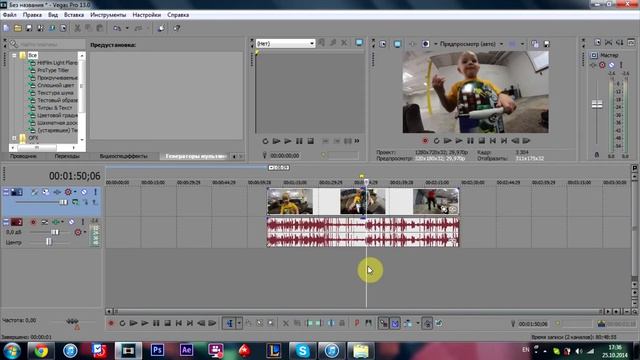The width and height of the screenshot is (640, 360).
Task: Collapse the 'Все' folder in the generators tree
Action: pyautogui.click(x=14, y=55)
